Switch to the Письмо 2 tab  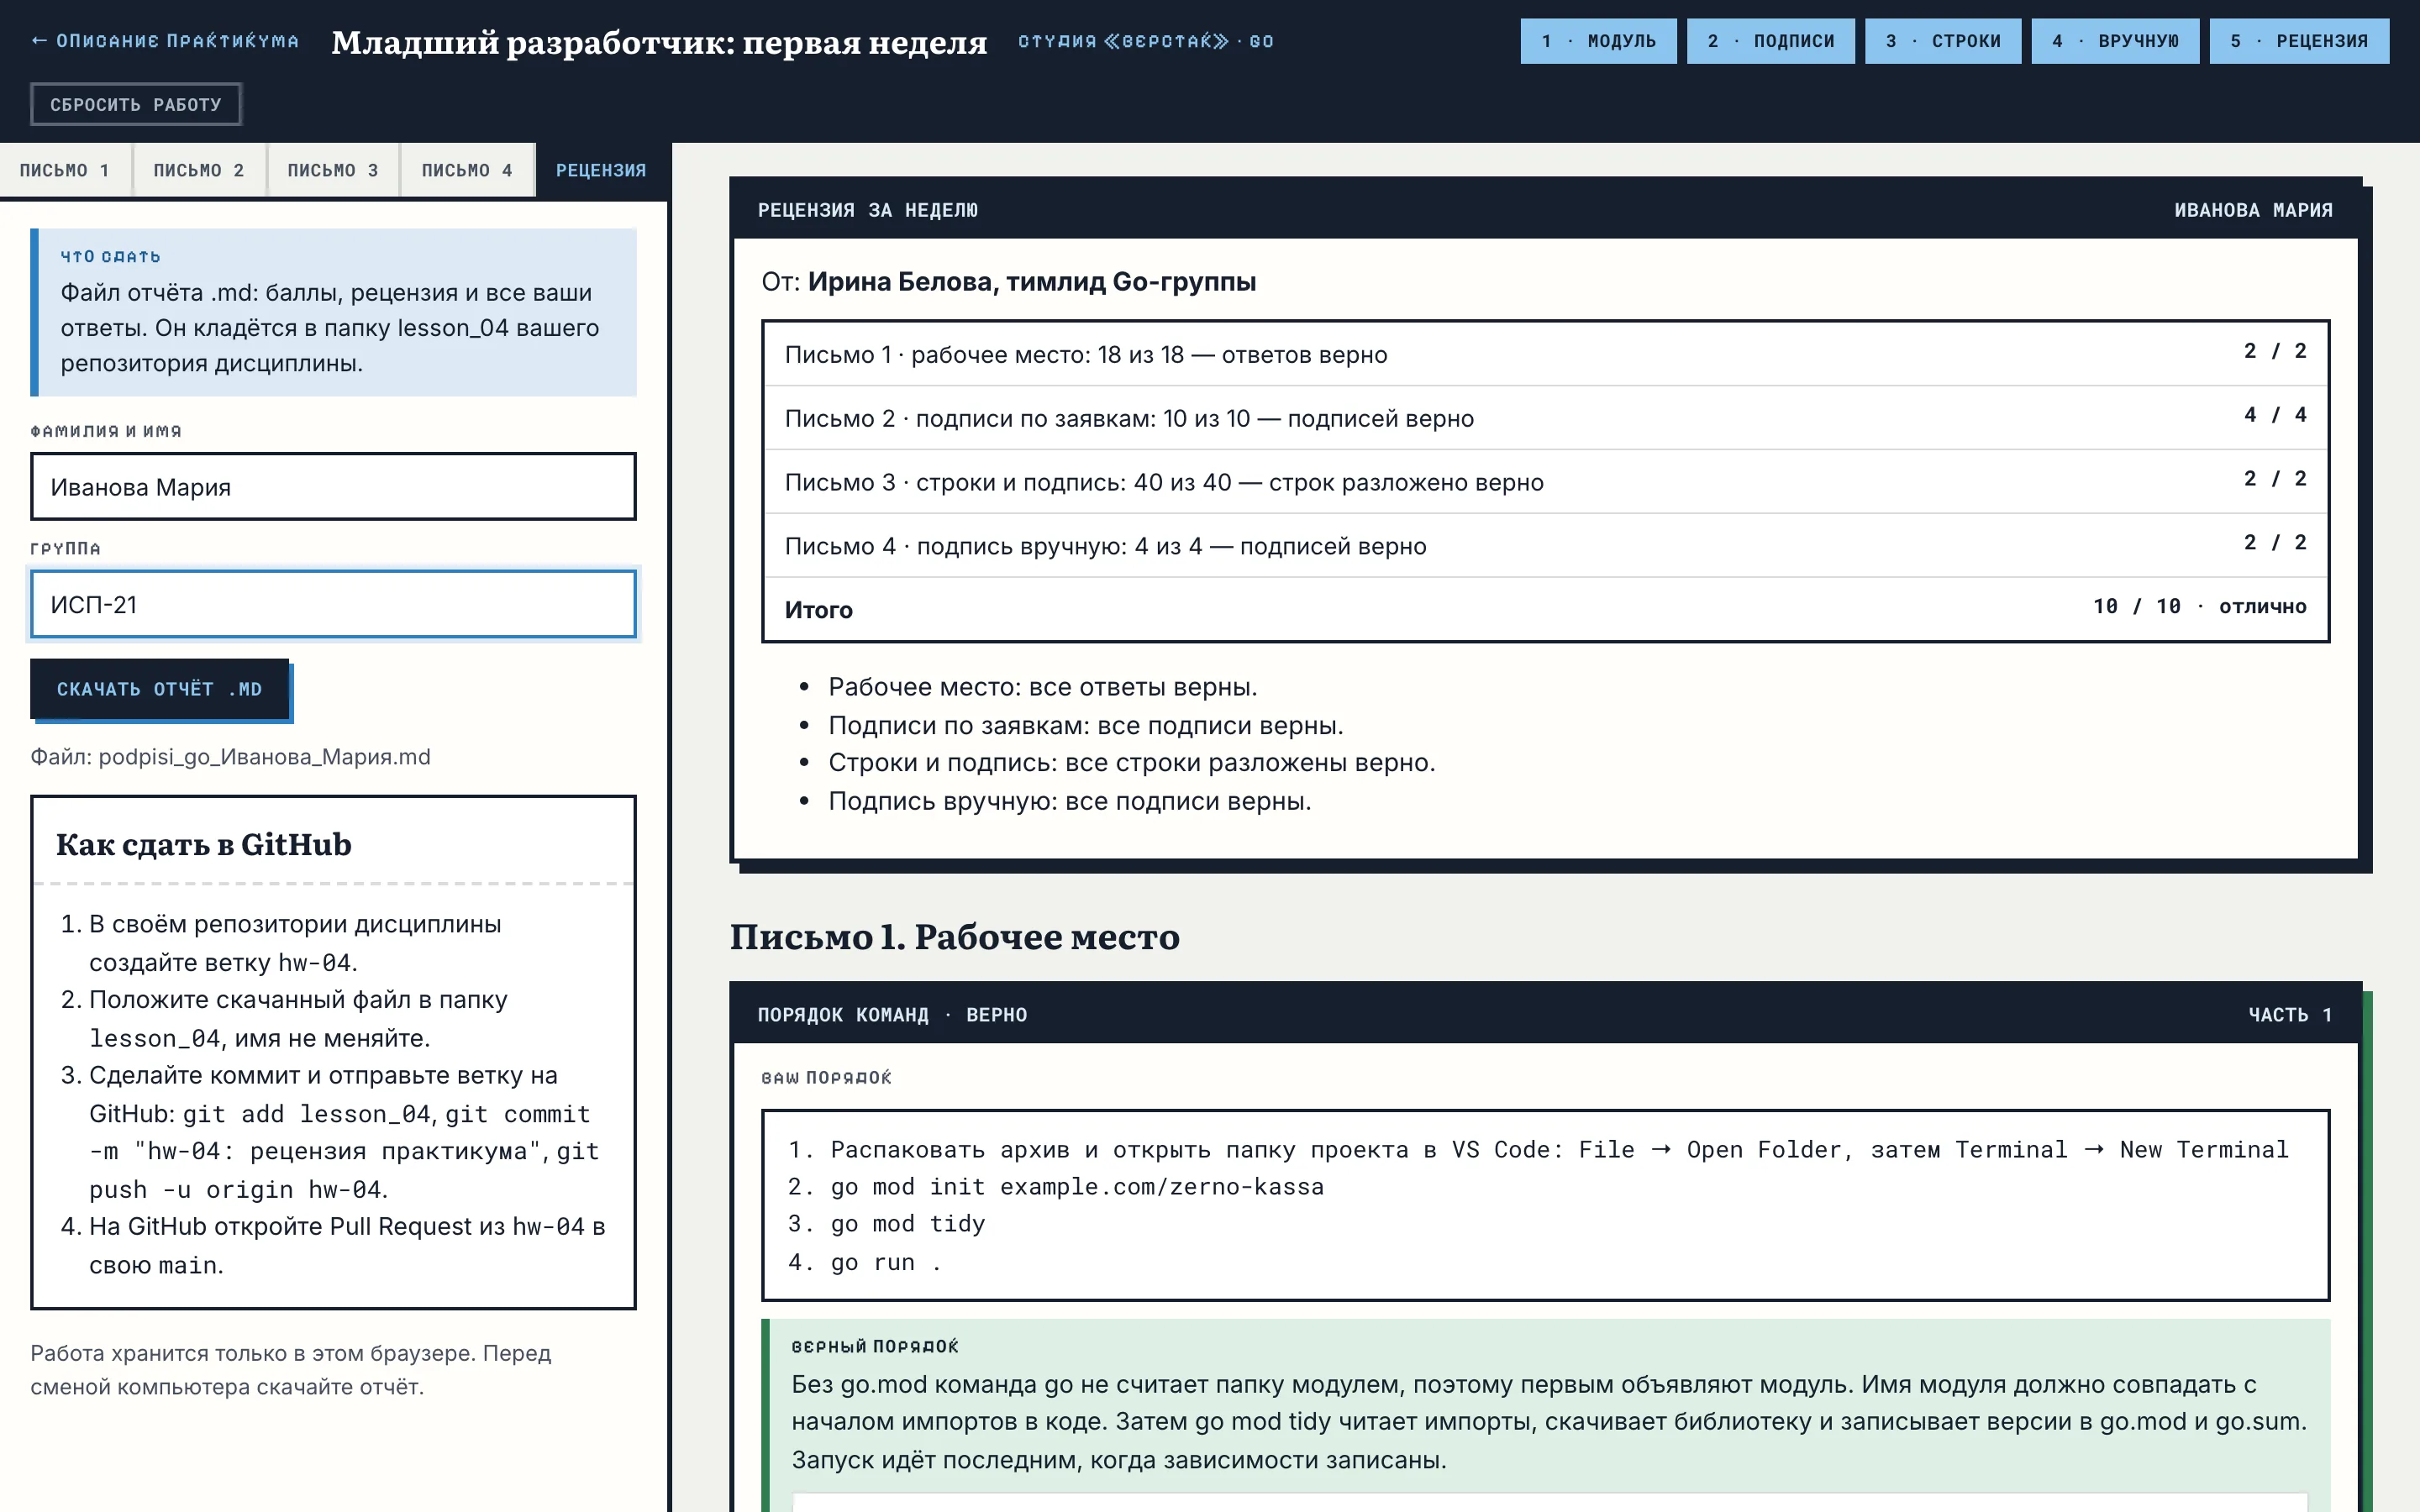click(x=199, y=170)
